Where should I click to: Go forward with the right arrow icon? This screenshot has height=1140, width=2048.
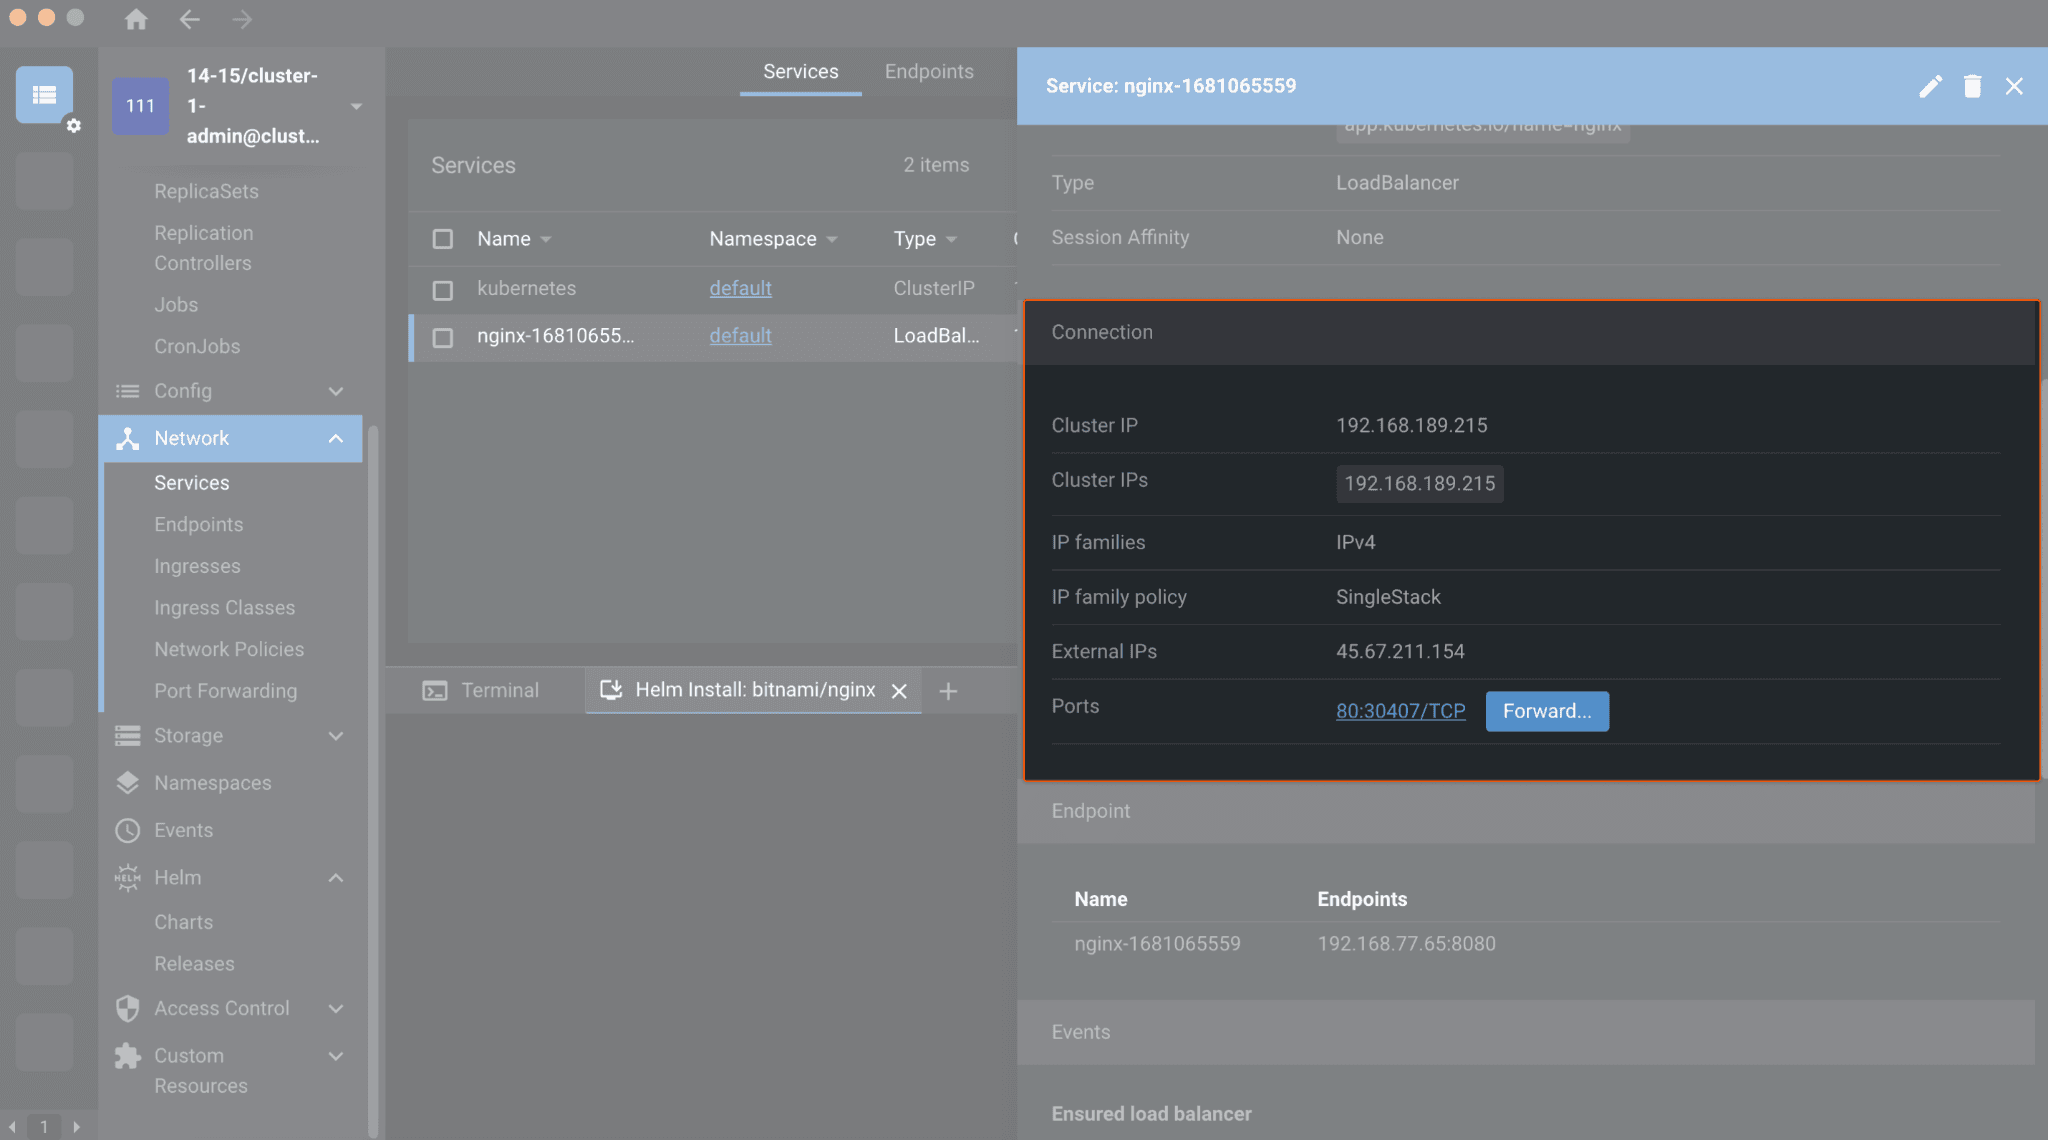pos(242,19)
